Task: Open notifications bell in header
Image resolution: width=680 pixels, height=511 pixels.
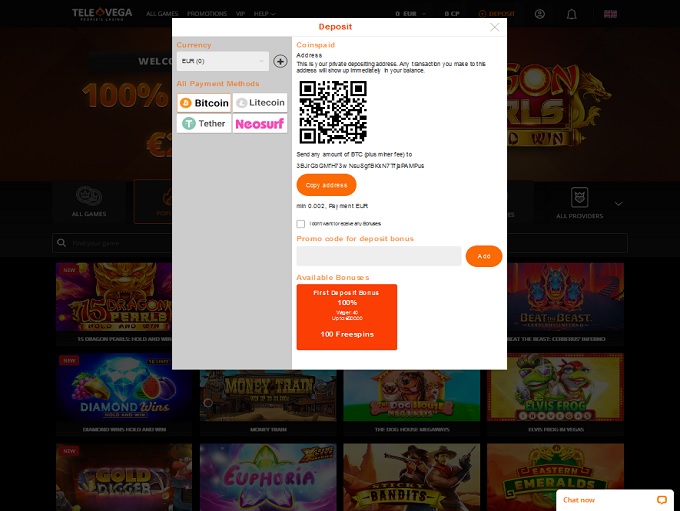Action: 571,14
